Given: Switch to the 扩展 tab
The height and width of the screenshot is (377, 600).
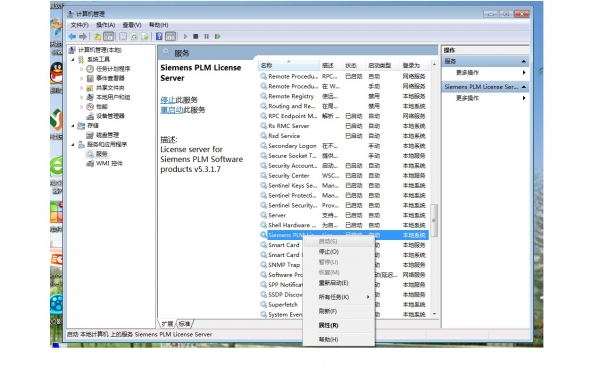Looking at the screenshot, I should 167,324.
